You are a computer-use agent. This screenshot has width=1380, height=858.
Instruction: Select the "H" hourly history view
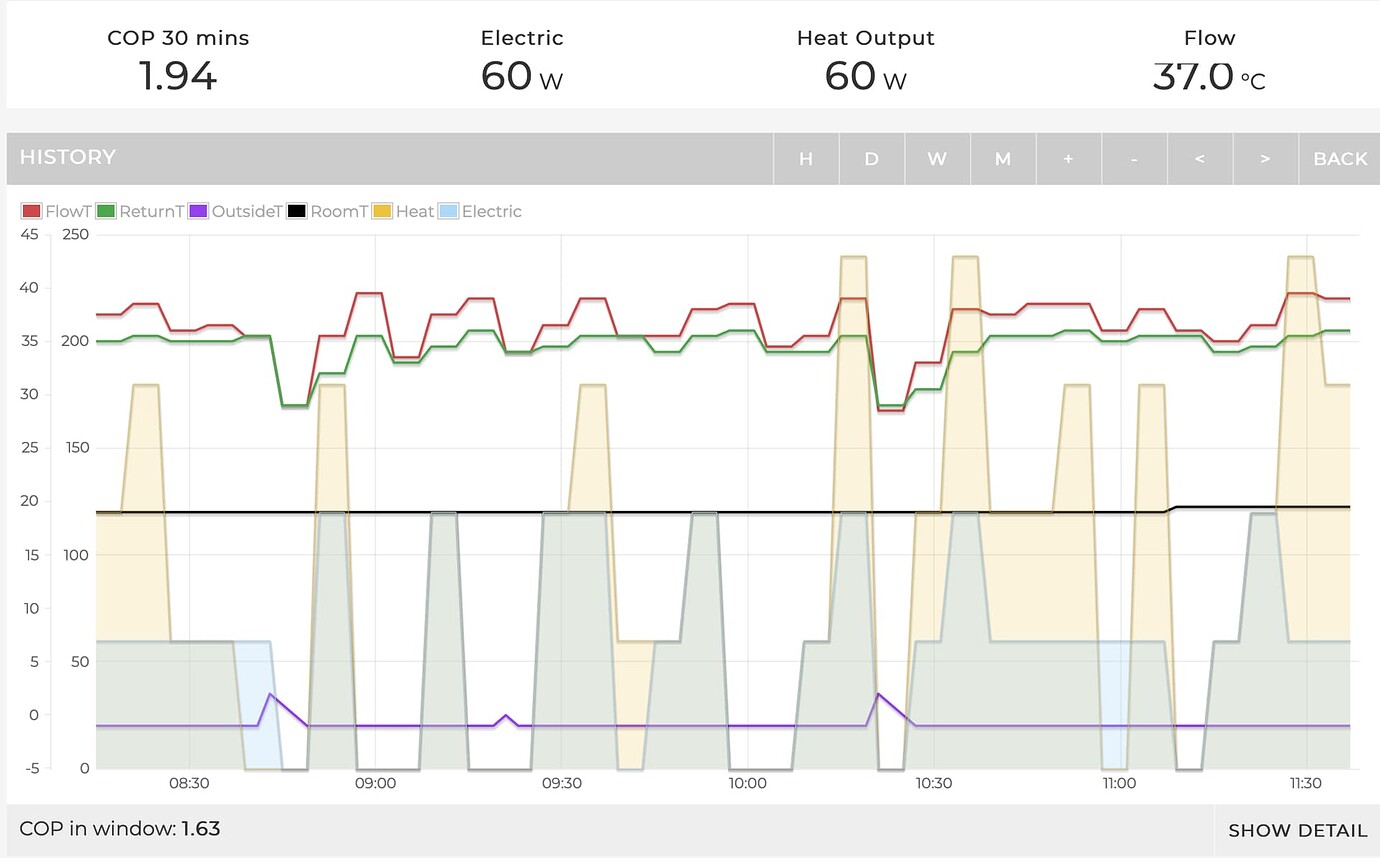click(806, 158)
